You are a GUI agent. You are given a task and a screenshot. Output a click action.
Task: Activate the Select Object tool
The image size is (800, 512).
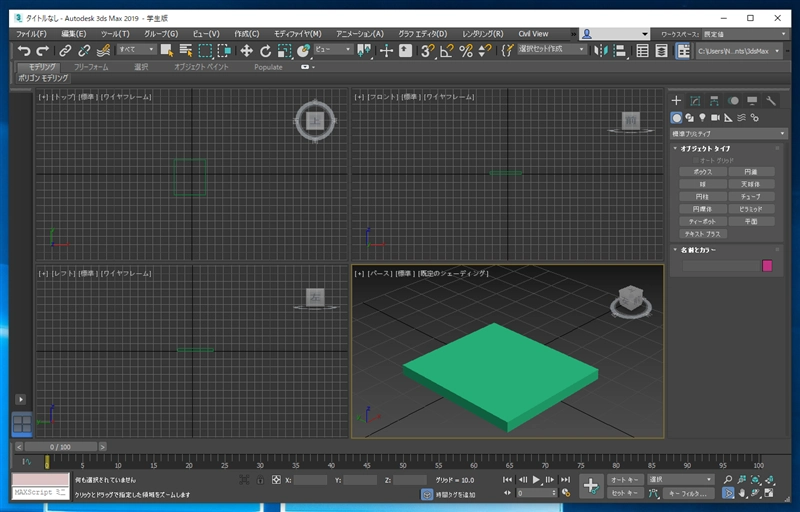pyautogui.click(x=167, y=50)
